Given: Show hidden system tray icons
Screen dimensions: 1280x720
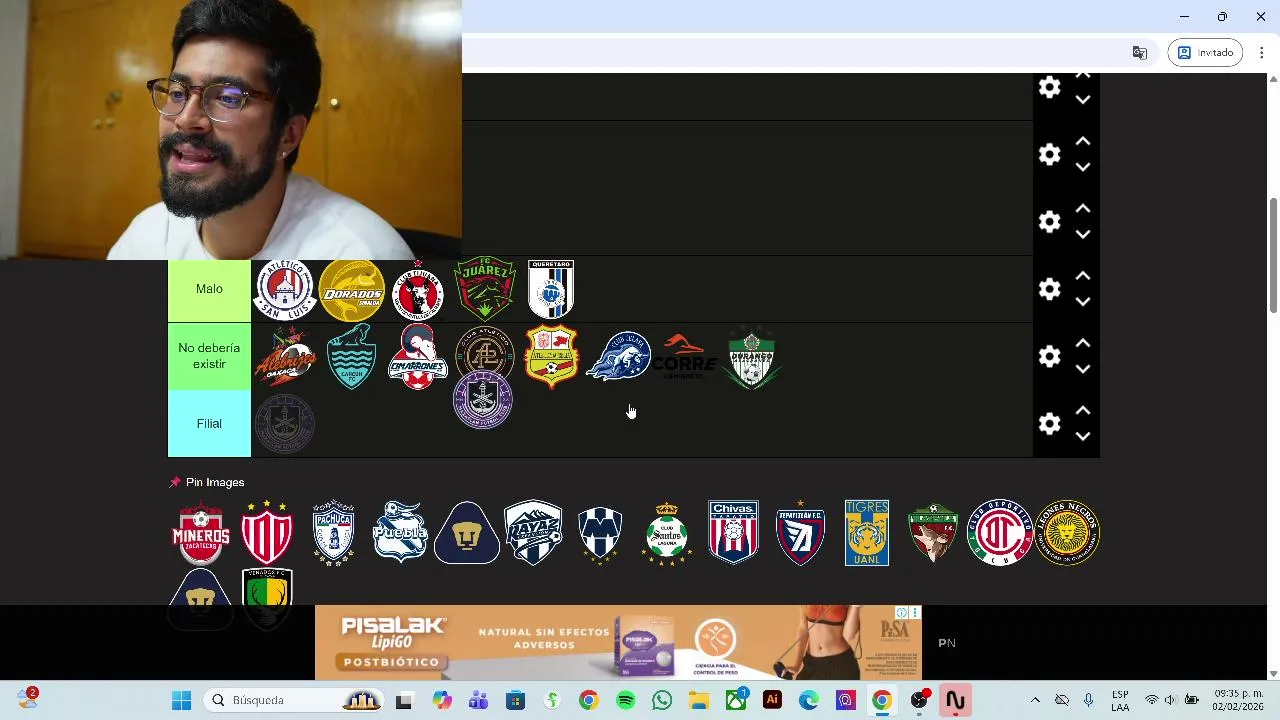Looking at the screenshot, I should pos(1035,700).
